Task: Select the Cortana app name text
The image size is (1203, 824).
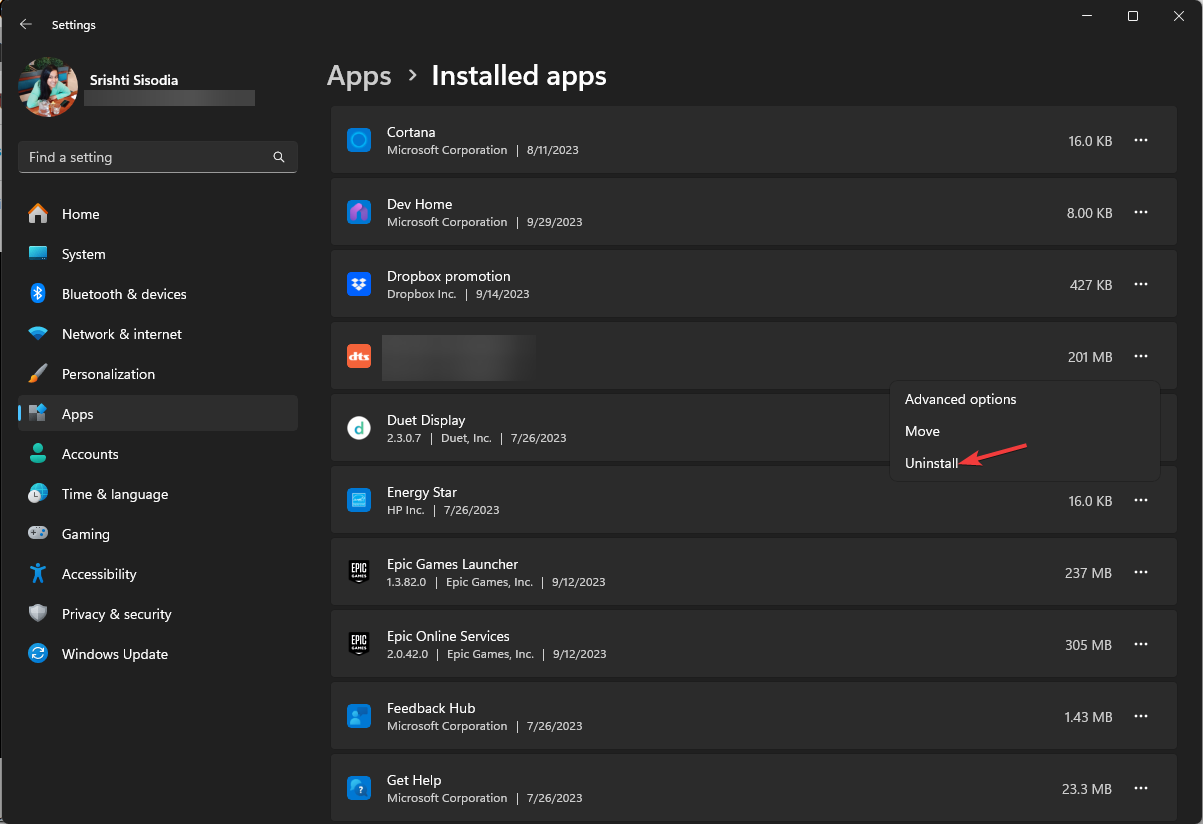Action: pos(411,132)
